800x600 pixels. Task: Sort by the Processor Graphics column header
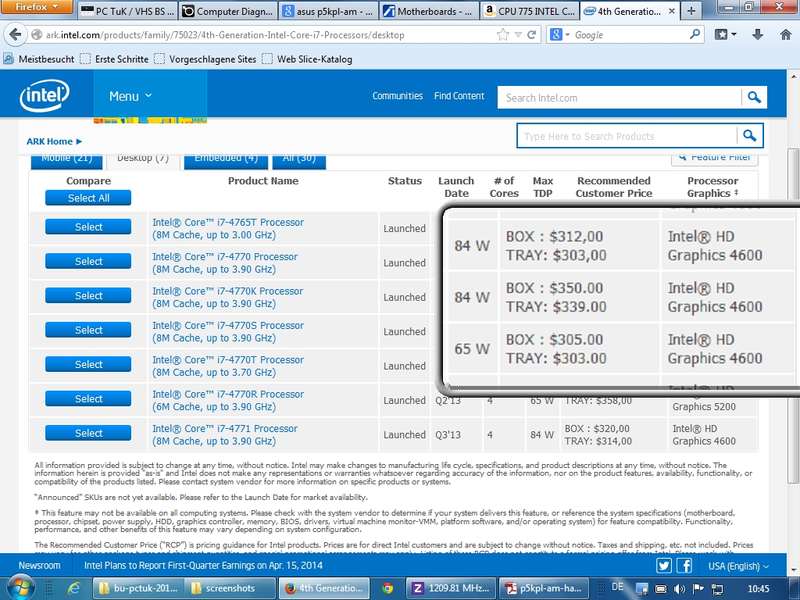click(712, 187)
